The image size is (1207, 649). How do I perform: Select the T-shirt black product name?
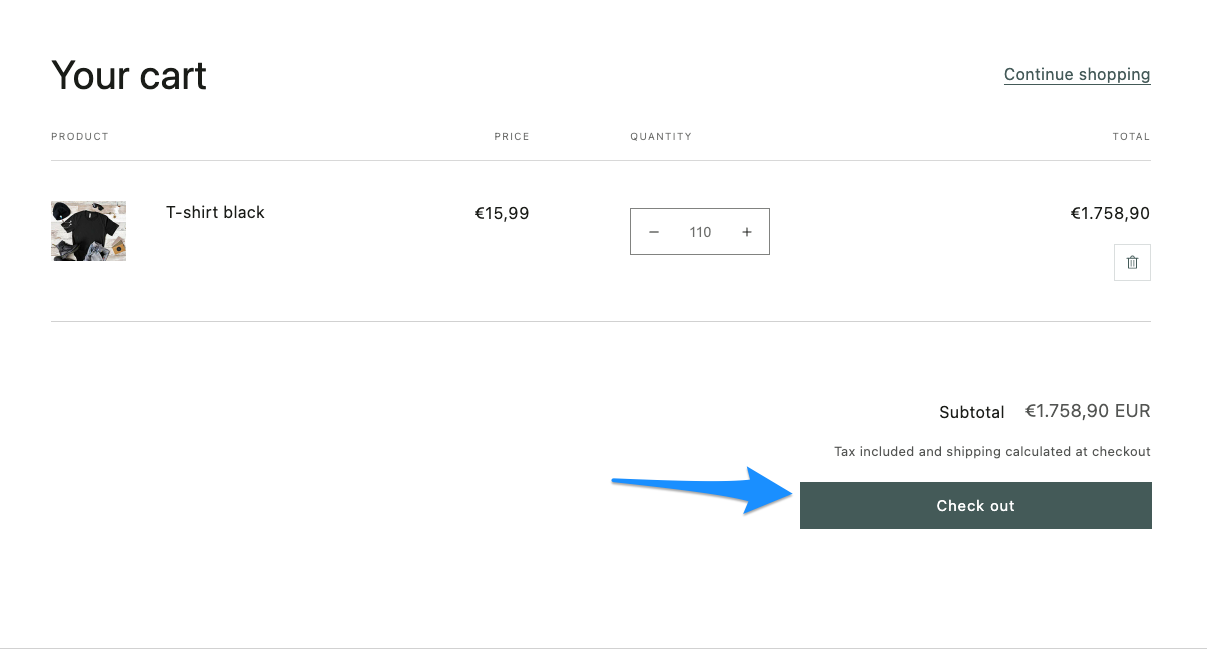click(215, 212)
